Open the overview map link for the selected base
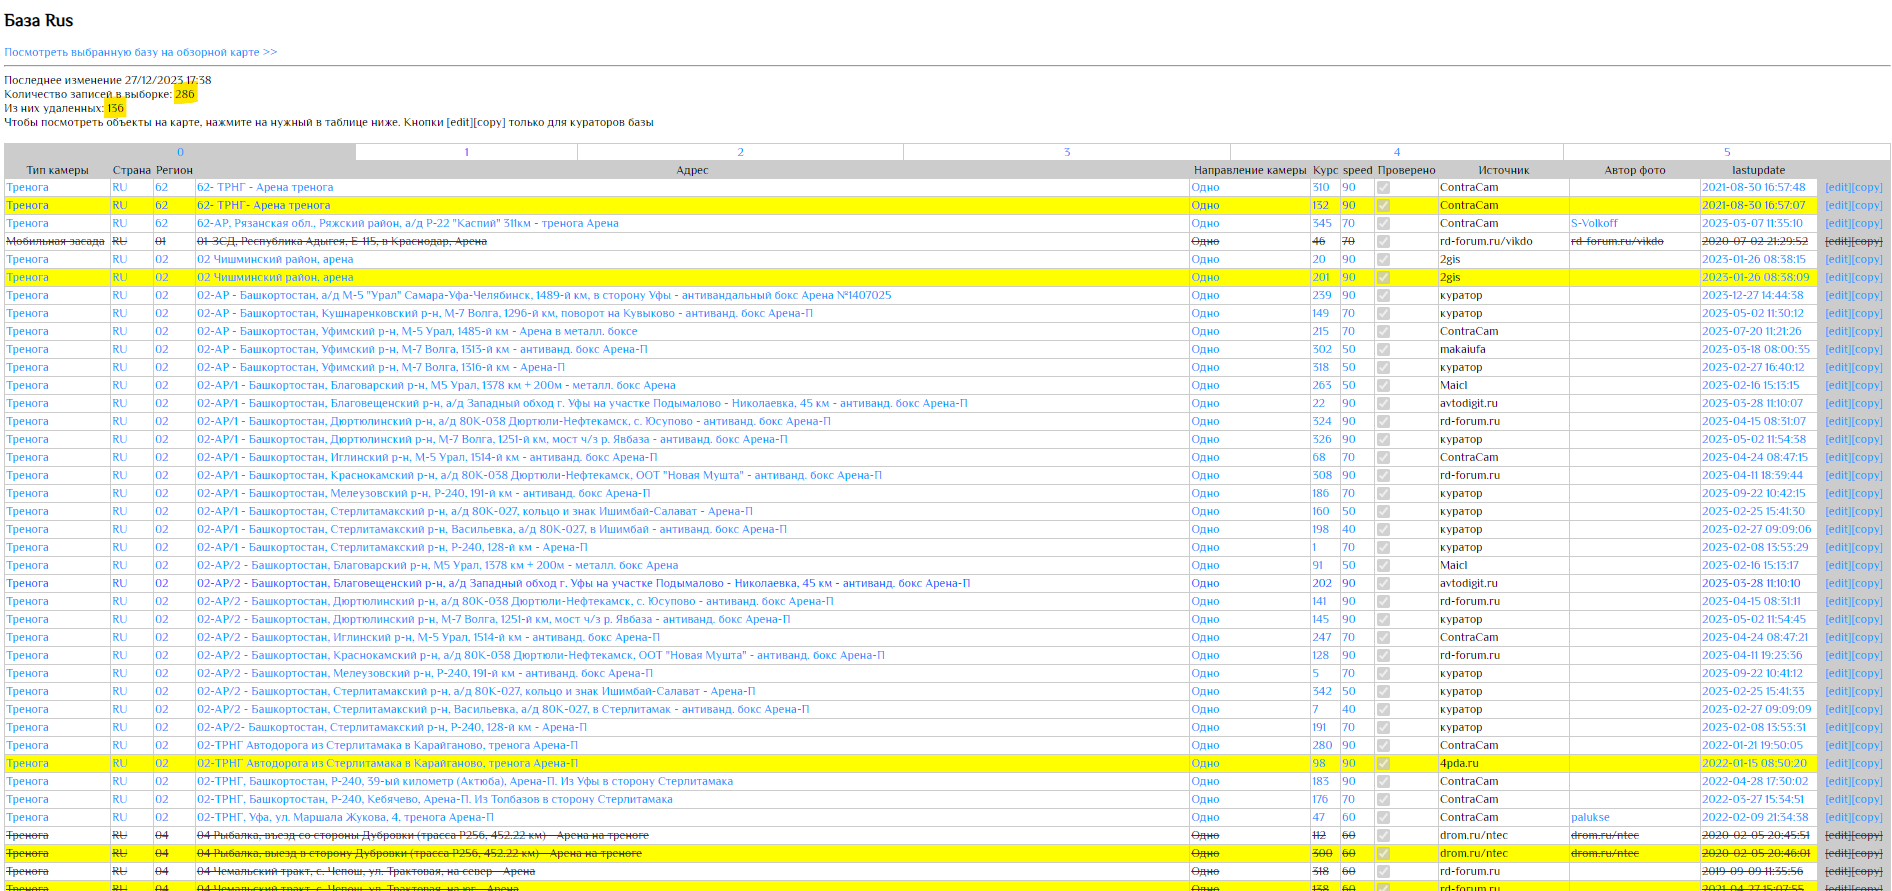The height and width of the screenshot is (891, 1892). click(x=140, y=52)
